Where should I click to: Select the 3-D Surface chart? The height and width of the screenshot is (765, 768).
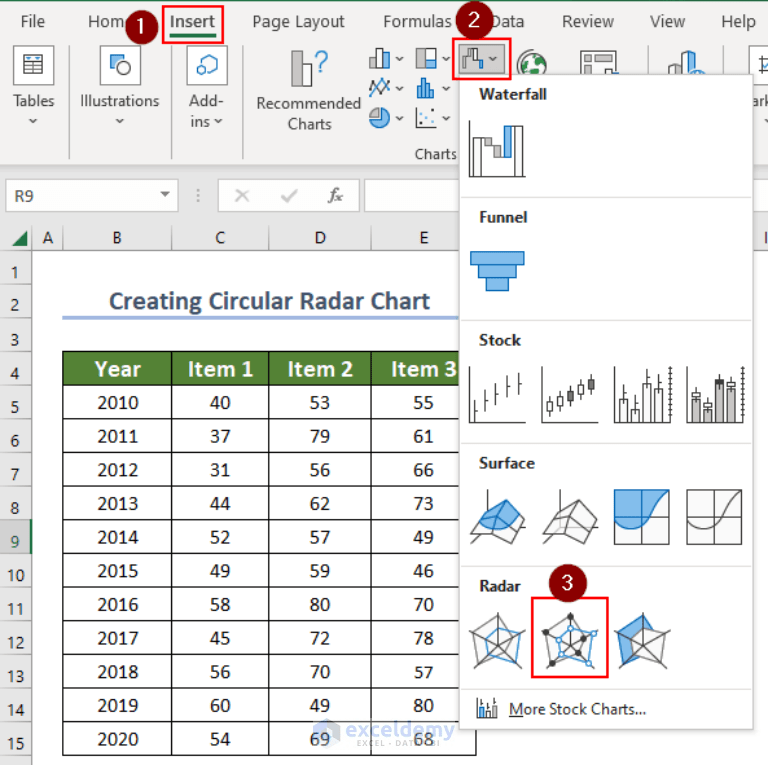[x=497, y=517]
